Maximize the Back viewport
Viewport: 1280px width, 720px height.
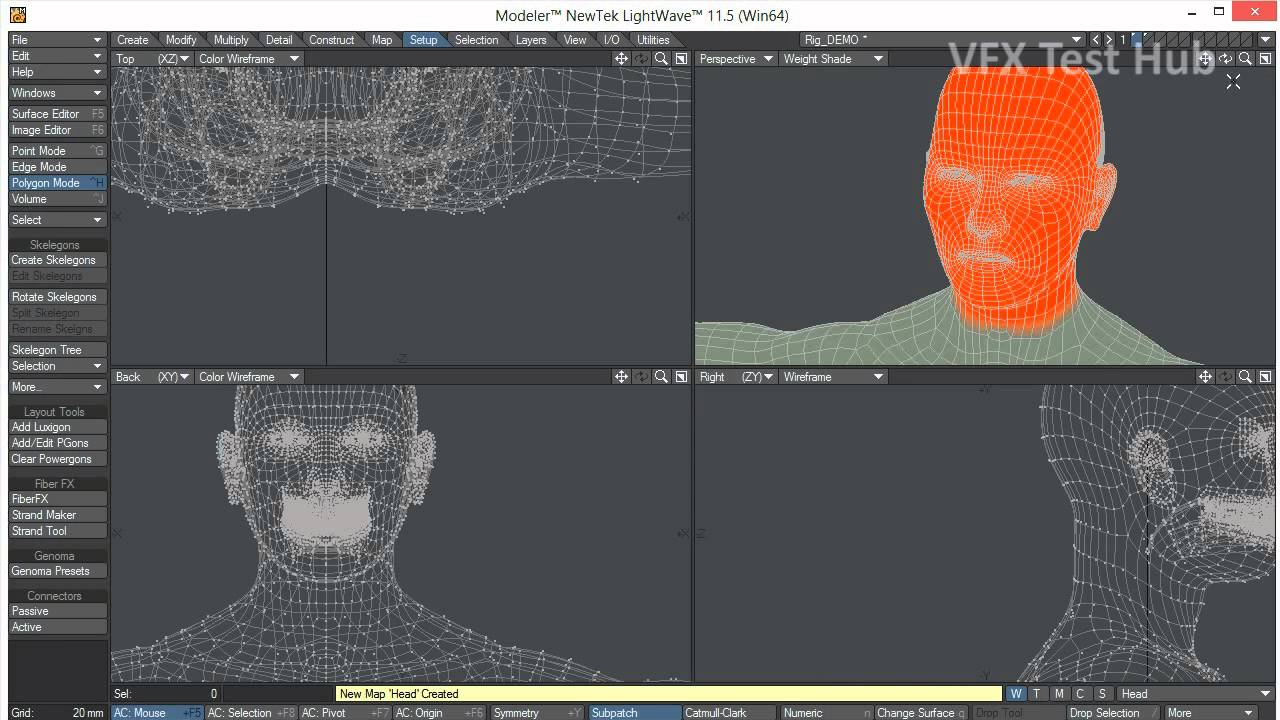(x=681, y=377)
